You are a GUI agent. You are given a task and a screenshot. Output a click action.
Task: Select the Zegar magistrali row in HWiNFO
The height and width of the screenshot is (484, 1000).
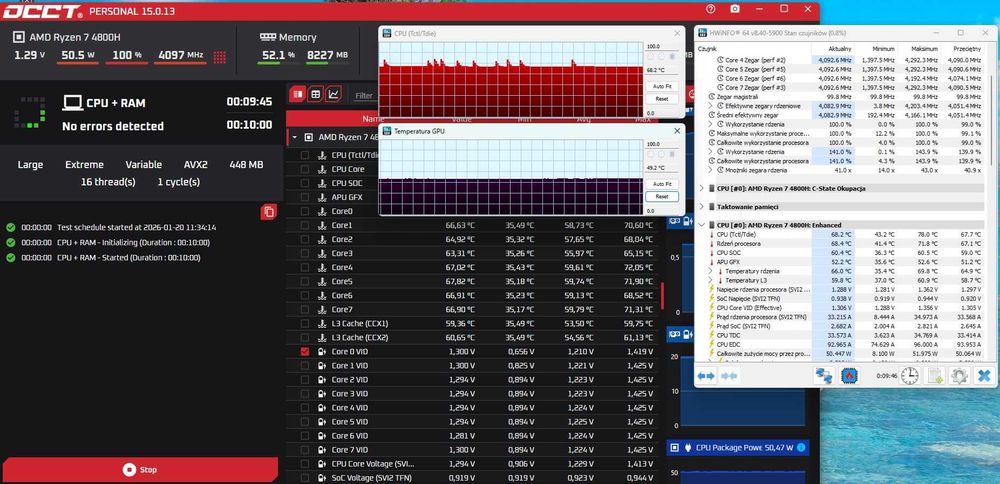pyautogui.click(x=841, y=96)
